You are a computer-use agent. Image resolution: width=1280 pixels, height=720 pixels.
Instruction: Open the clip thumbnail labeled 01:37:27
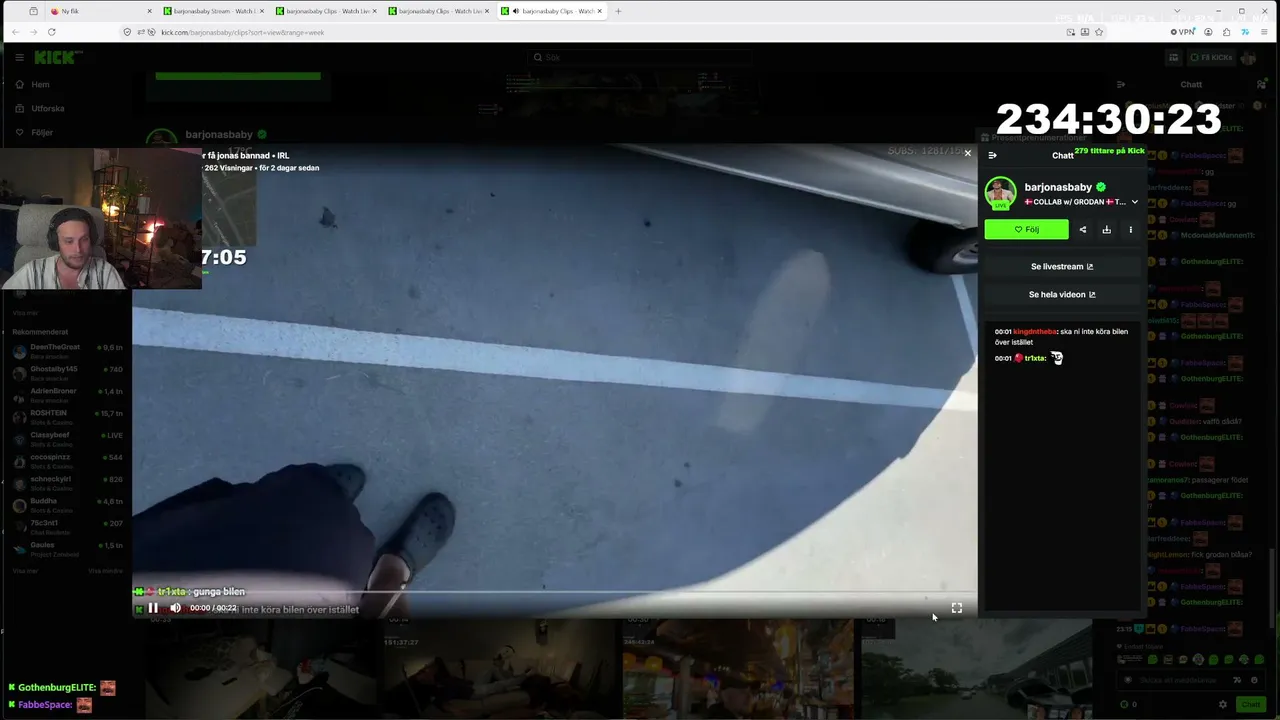click(498, 669)
